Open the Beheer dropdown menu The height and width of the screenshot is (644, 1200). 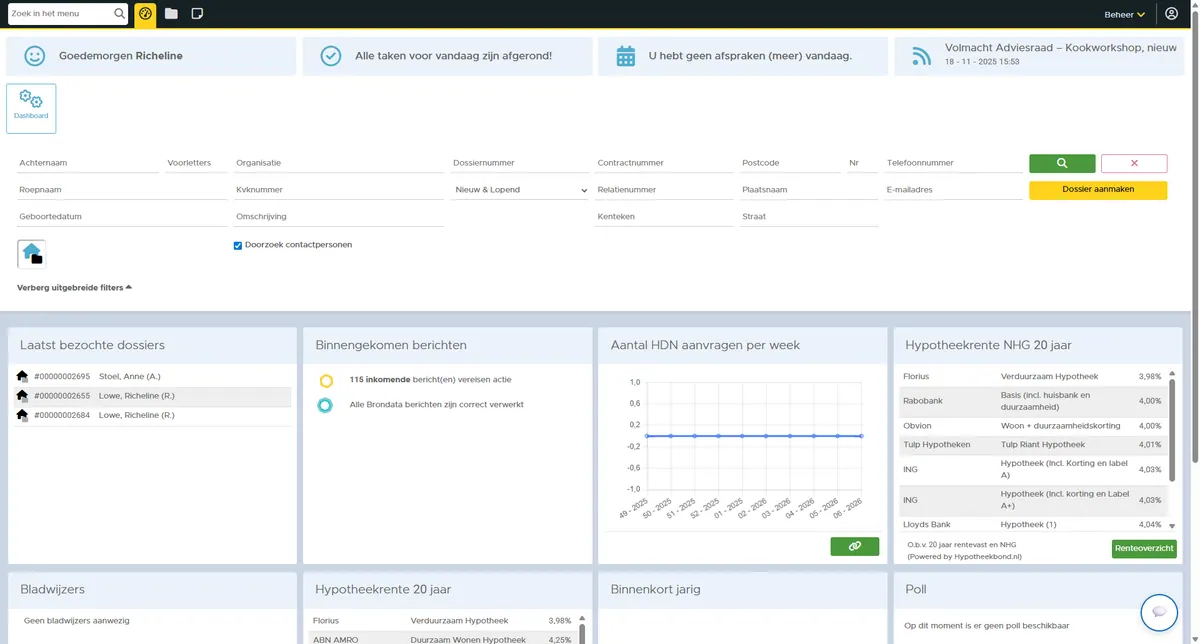click(1124, 14)
